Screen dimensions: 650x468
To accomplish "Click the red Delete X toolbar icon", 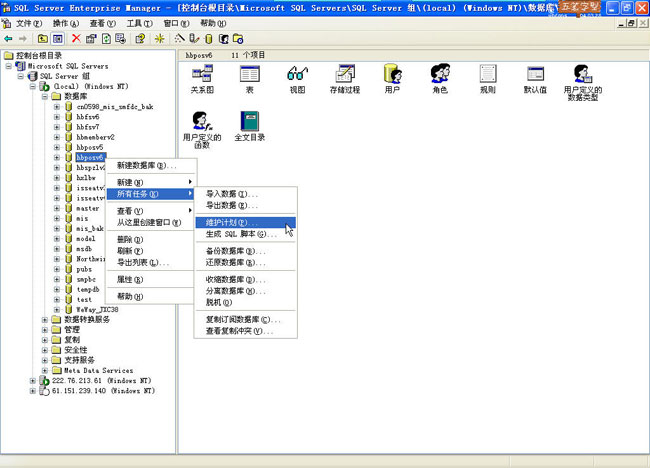I will tap(76, 39).
